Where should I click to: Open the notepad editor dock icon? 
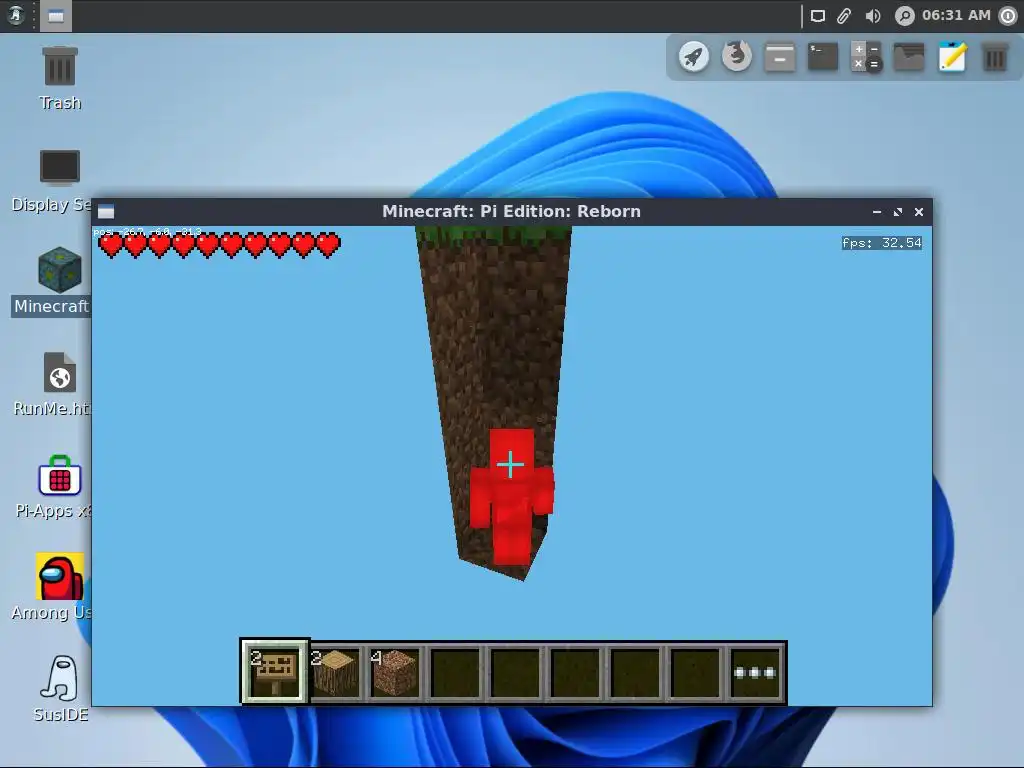952,57
